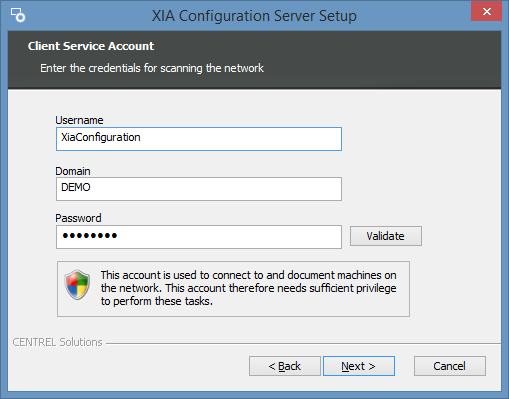Screen dimensions: 509x399
Task: Select the Domain field containing DEMO
Action: pos(199,189)
